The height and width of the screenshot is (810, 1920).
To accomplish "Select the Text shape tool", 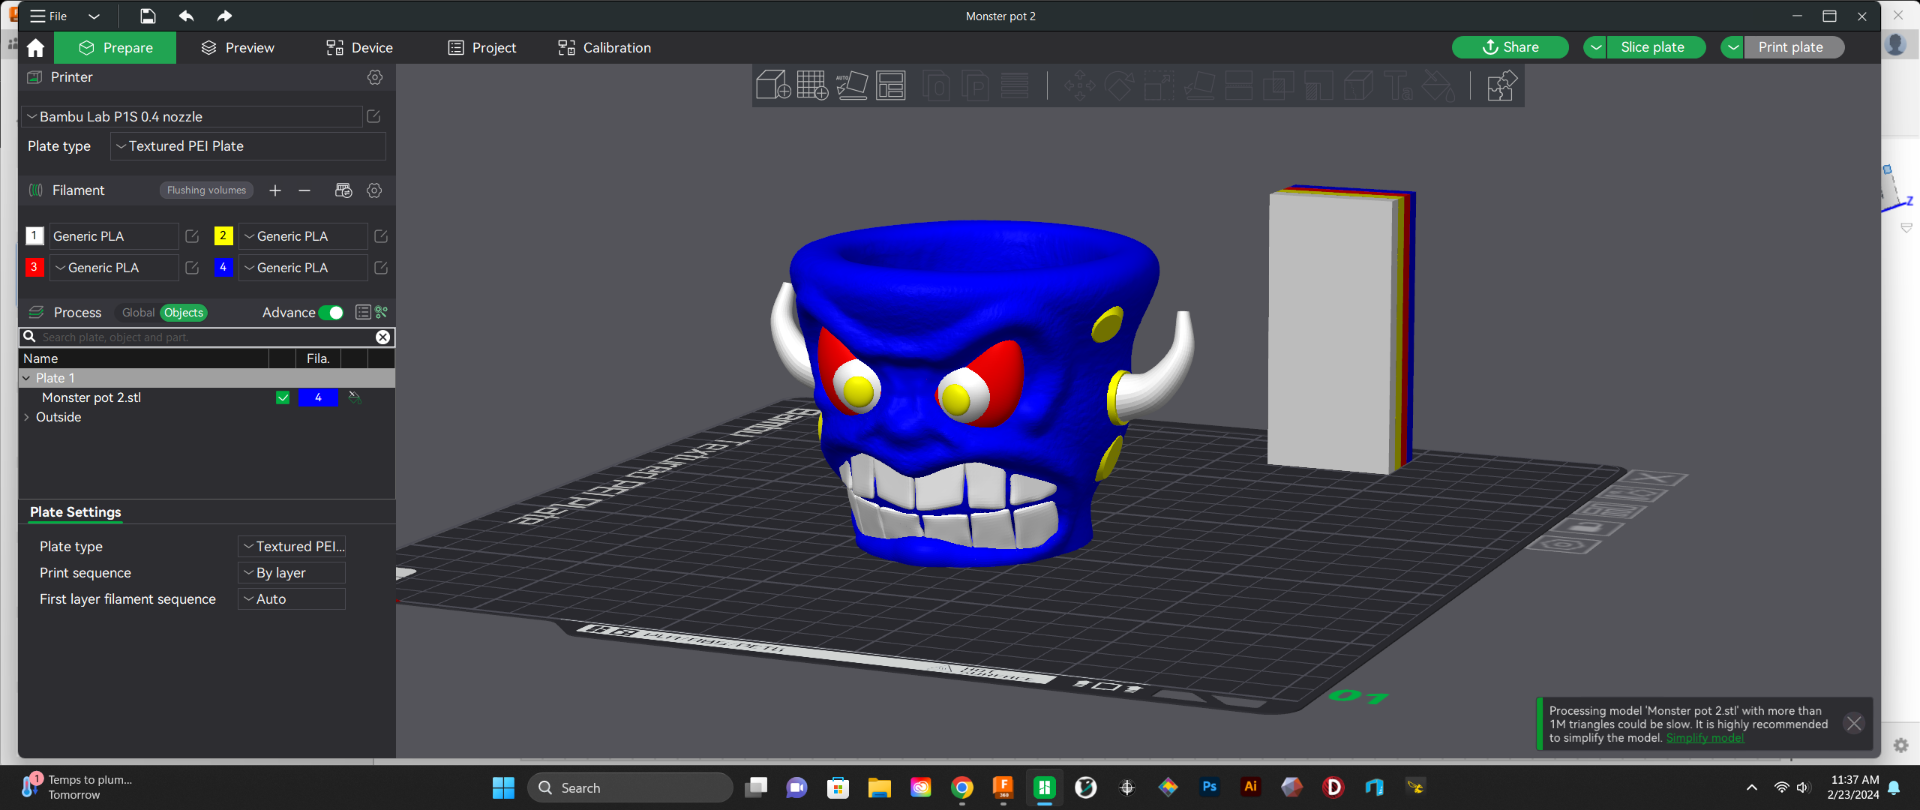I will pyautogui.click(x=1399, y=86).
